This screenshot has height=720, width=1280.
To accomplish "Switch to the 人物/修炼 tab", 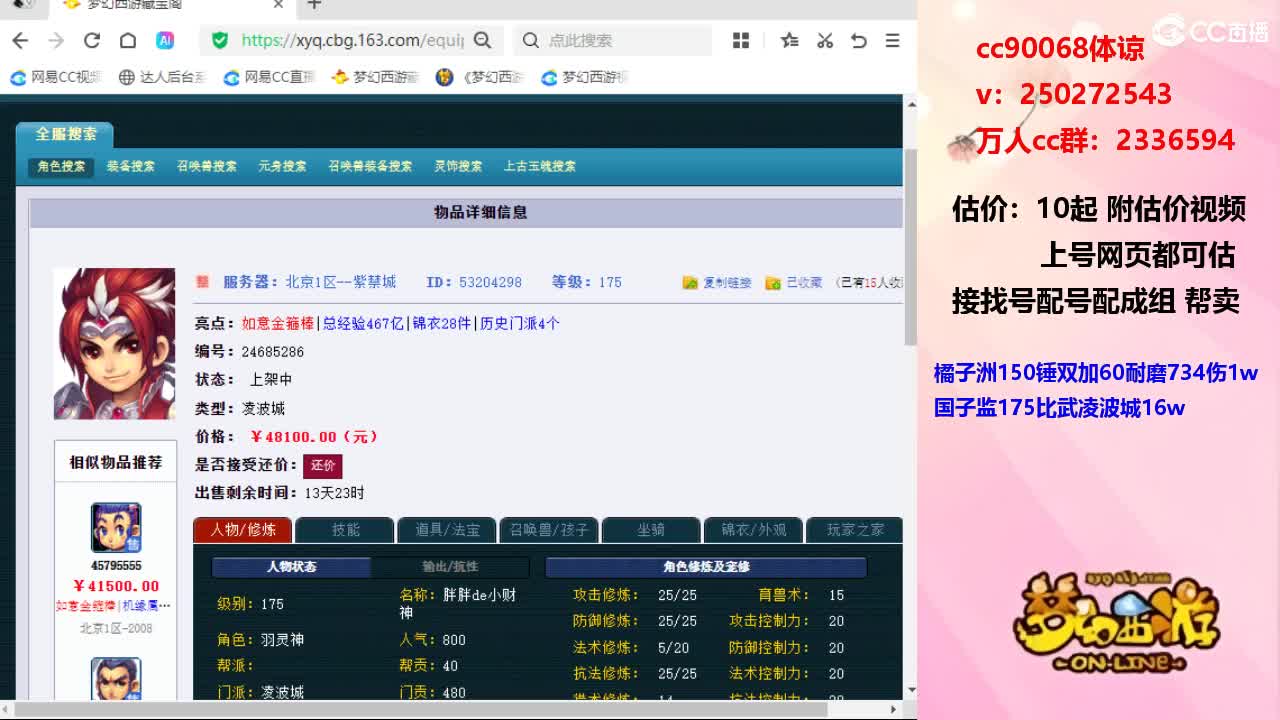I will pyautogui.click(x=243, y=530).
